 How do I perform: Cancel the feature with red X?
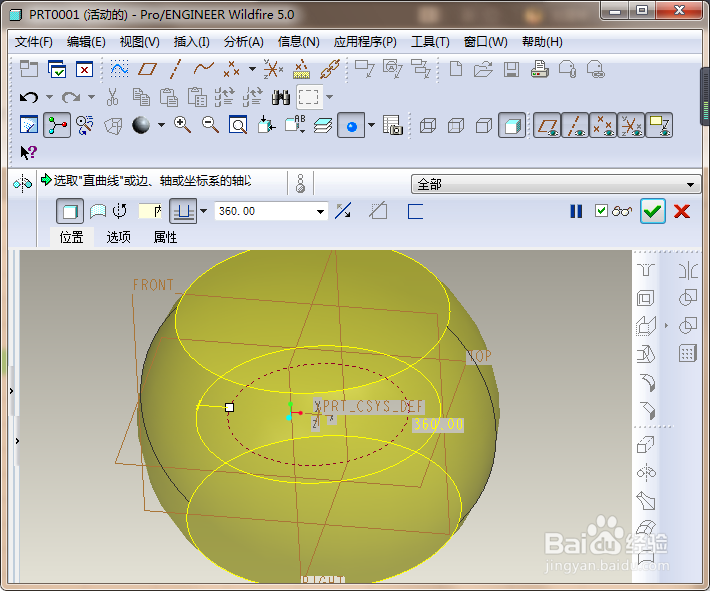pyautogui.click(x=682, y=211)
